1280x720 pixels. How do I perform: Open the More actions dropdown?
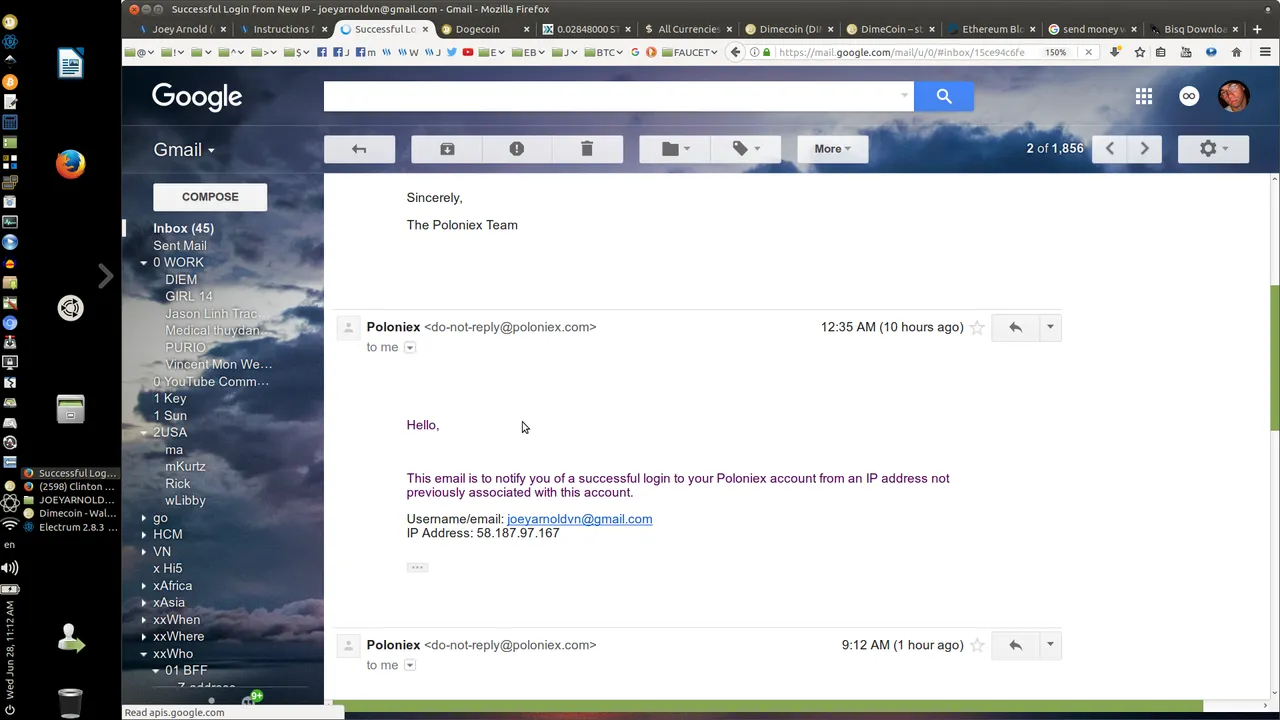832,149
